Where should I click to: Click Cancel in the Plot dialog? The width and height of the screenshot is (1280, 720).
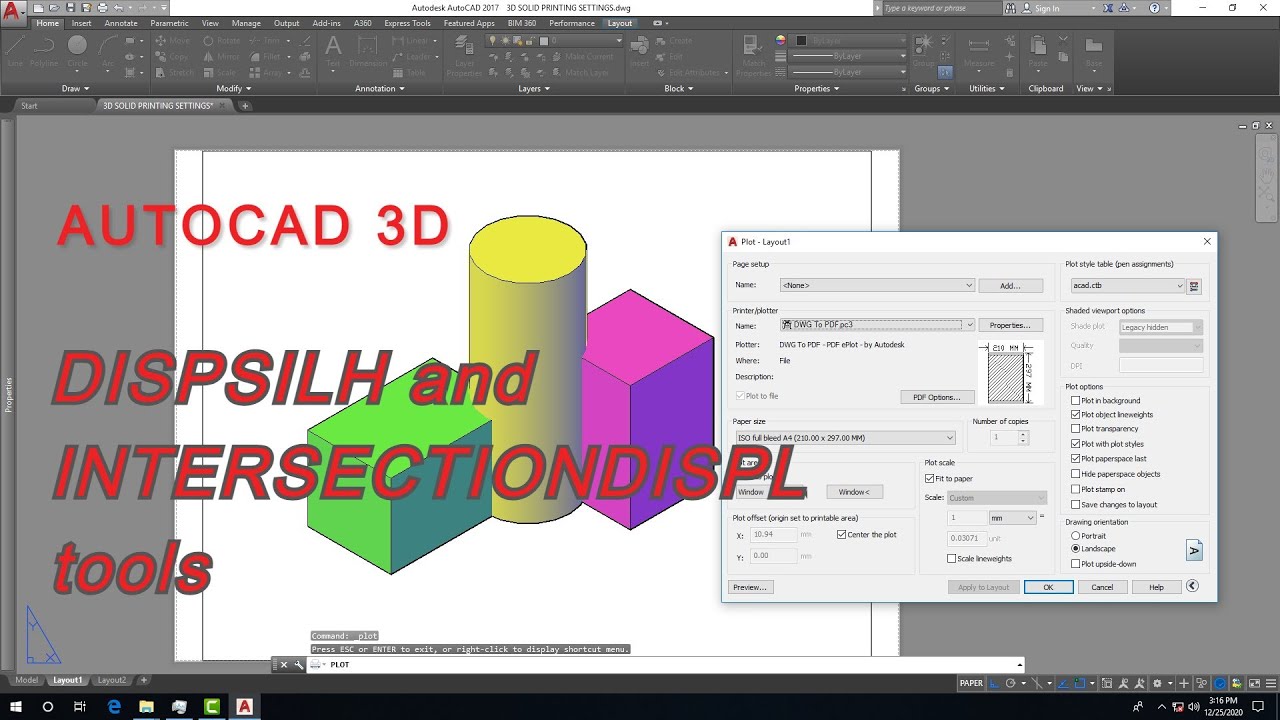tap(1102, 587)
